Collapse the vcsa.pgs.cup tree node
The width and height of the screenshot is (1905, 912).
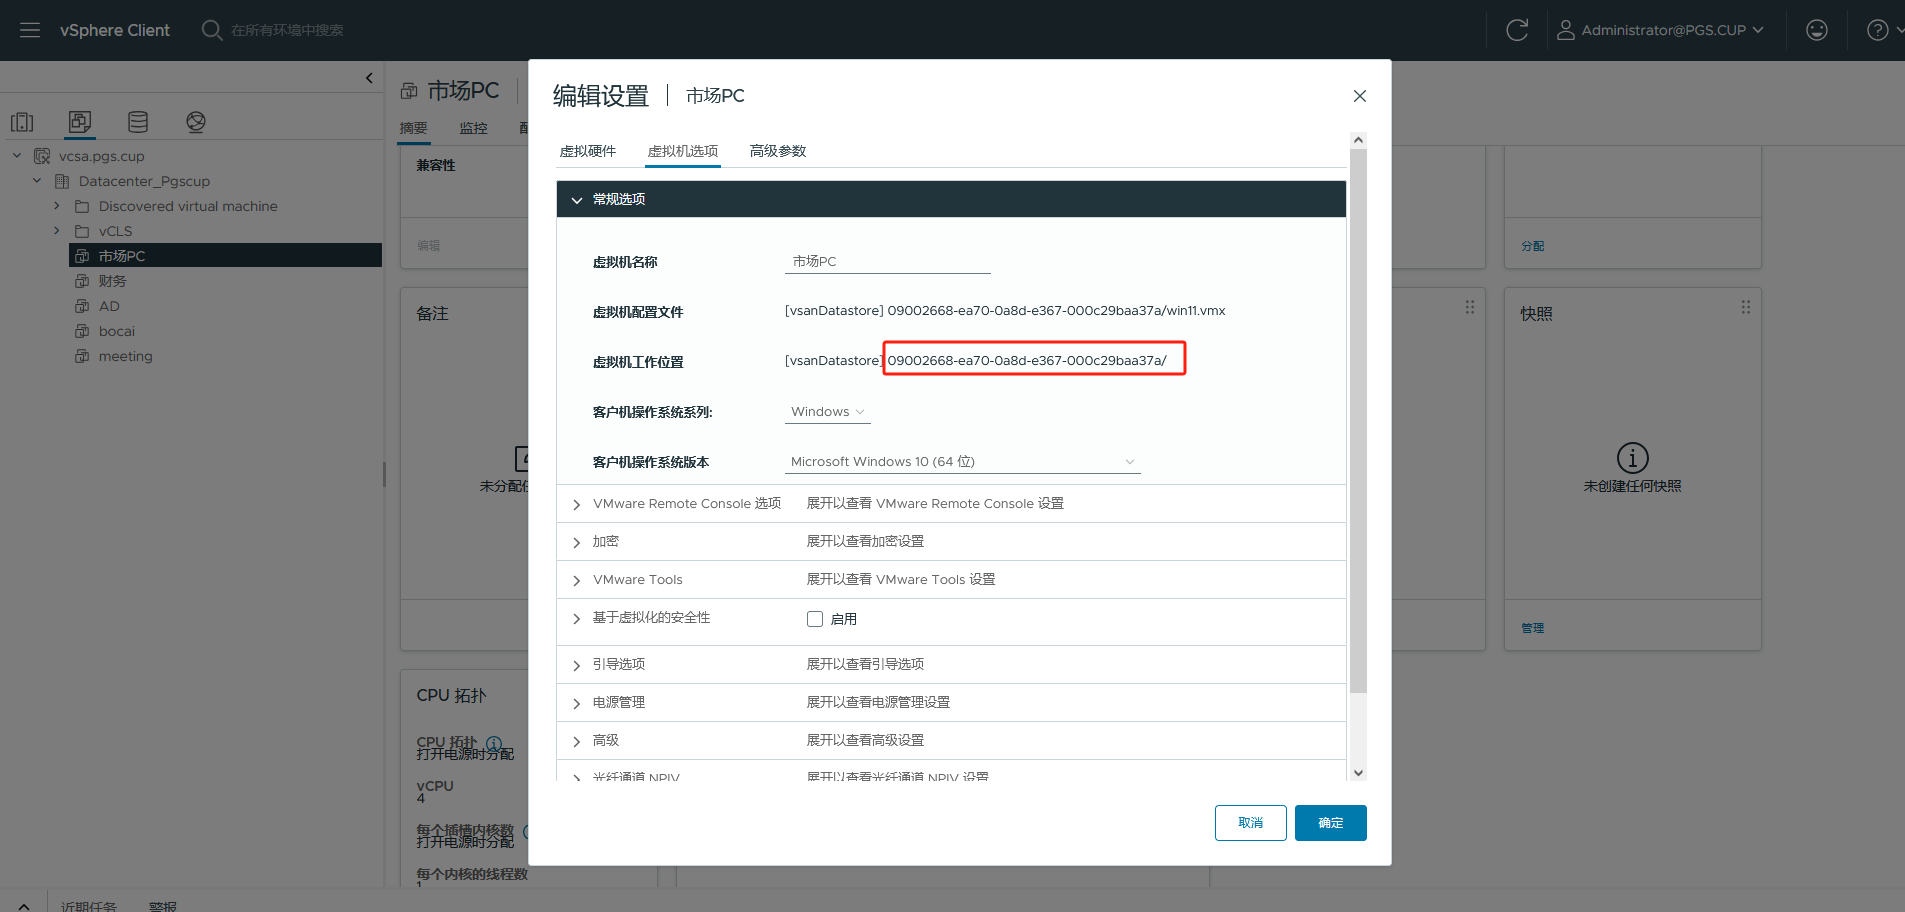[17, 156]
